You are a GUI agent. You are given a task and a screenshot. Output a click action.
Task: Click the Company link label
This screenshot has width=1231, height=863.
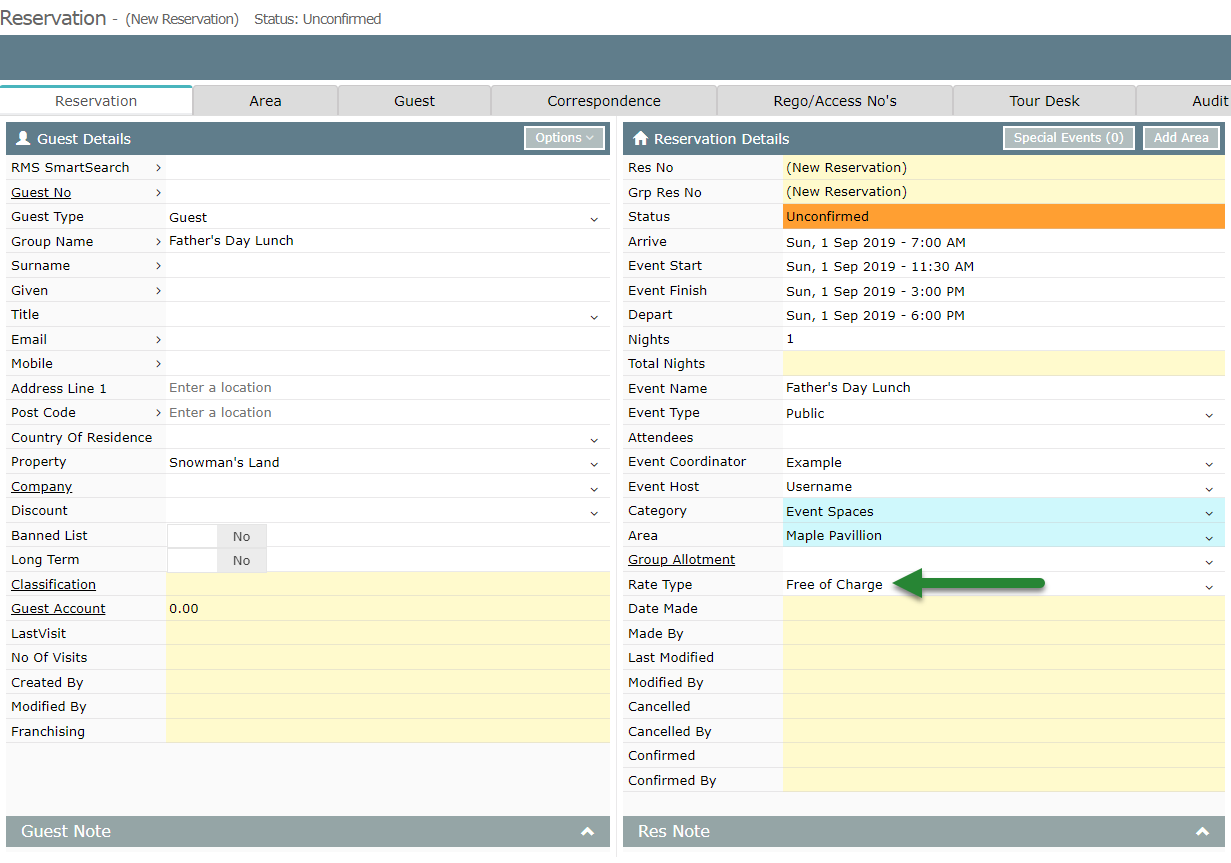(41, 487)
